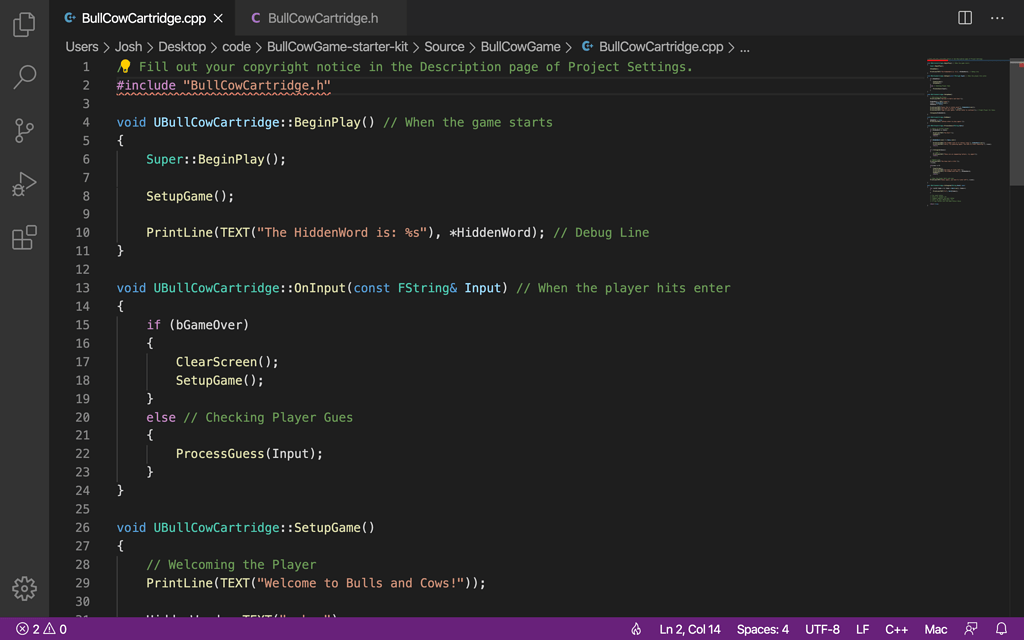Click the Split Editor Right icon

click(x=965, y=18)
